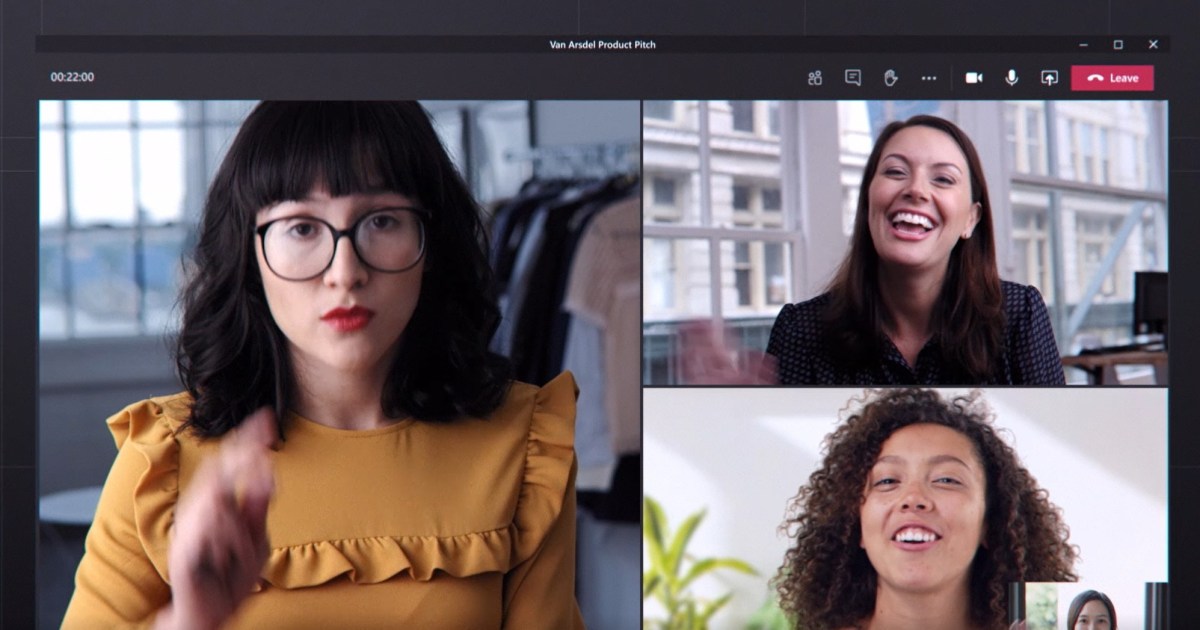1200x630 pixels.
Task: Click the small self-view preview thumbnail
Action: pyautogui.click(x=1088, y=606)
